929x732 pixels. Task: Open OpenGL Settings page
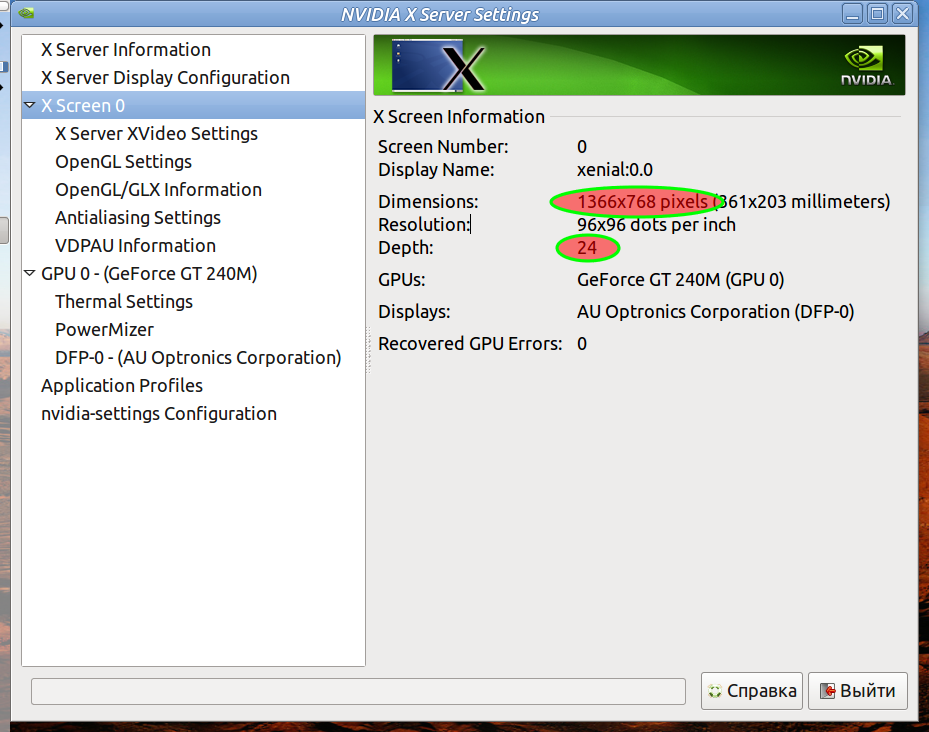tap(123, 162)
